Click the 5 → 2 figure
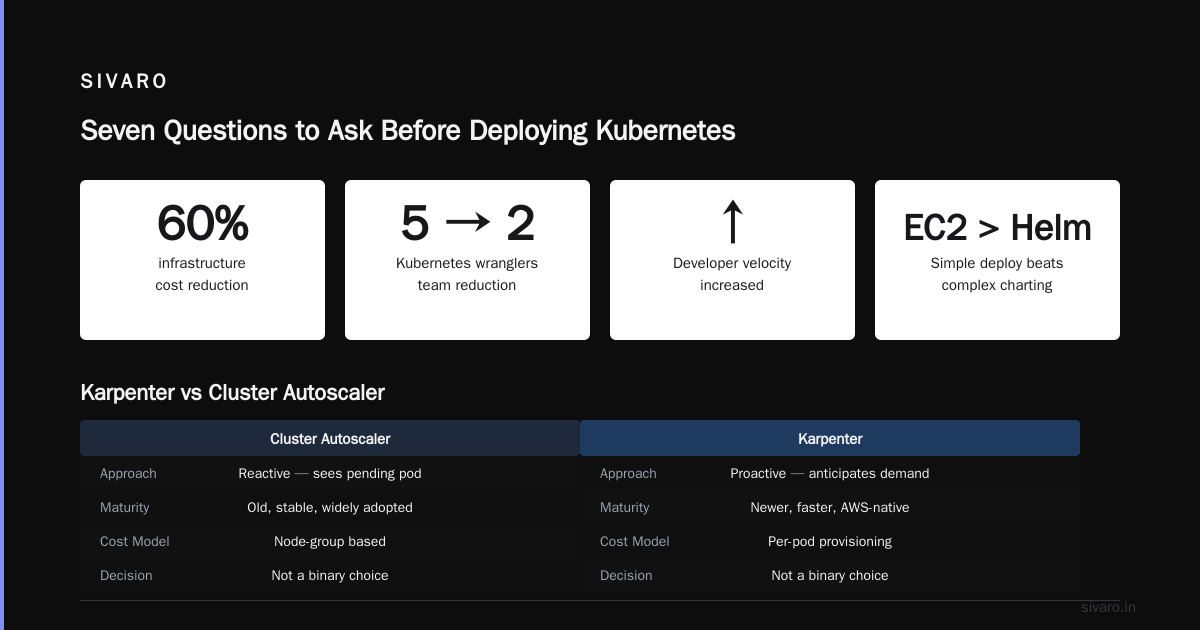The height and width of the screenshot is (630, 1200). [467, 223]
